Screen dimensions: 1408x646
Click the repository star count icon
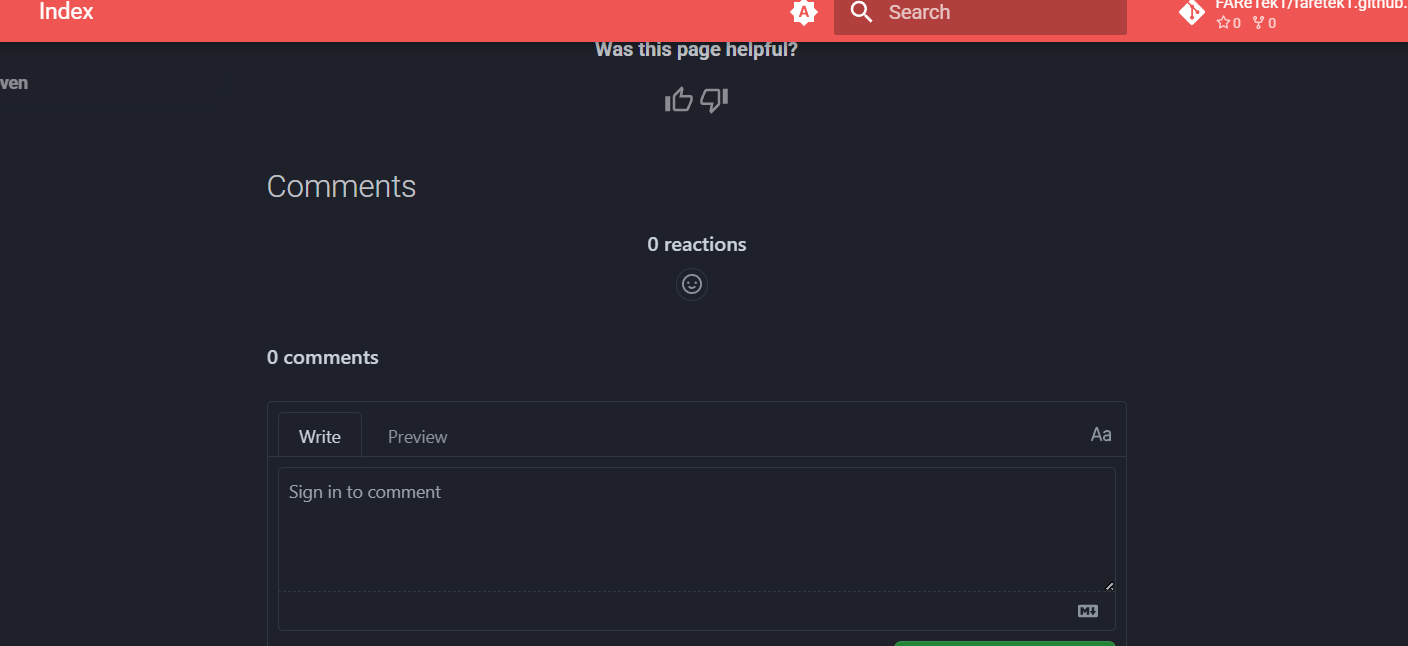click(1223, 23)
